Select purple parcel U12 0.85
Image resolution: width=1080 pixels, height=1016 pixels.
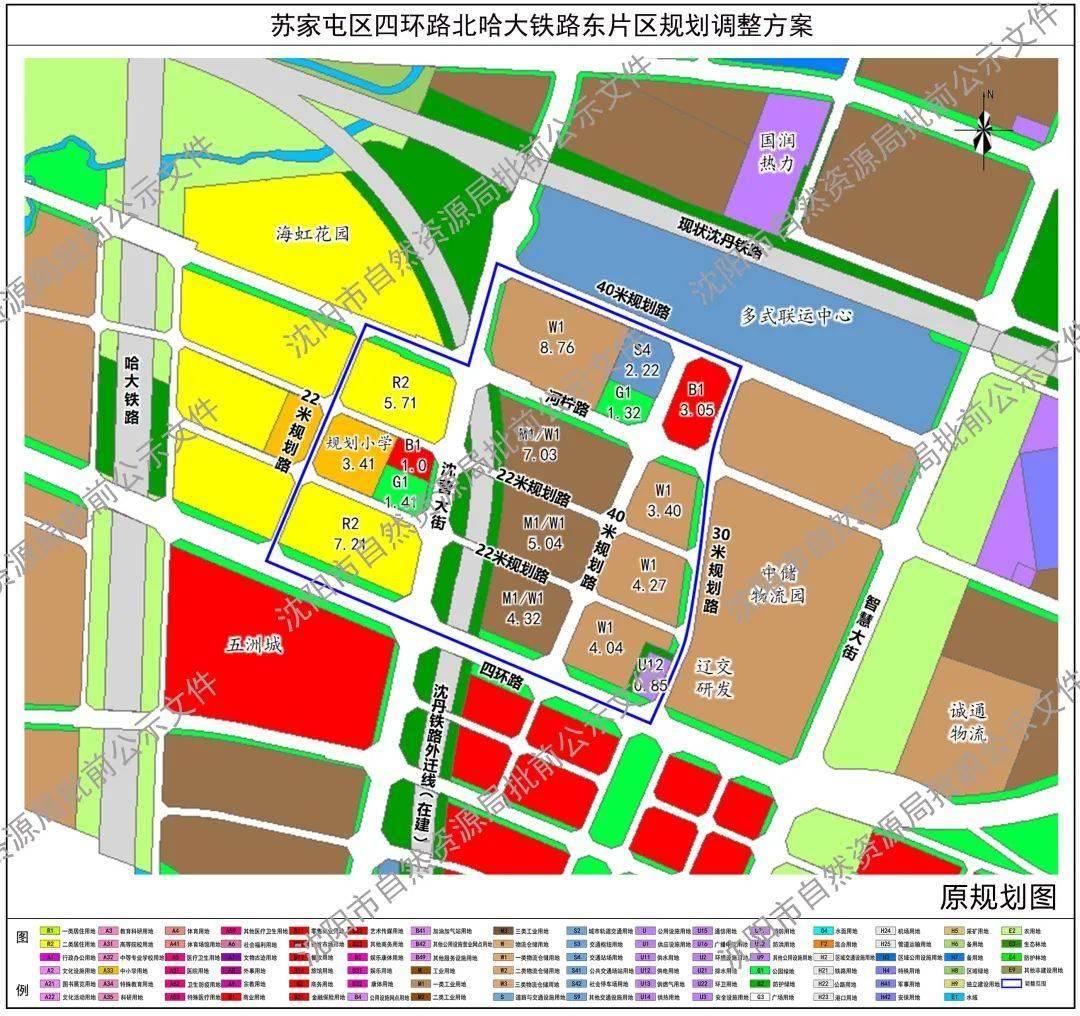pyautogui.click(x=650, y=675)
